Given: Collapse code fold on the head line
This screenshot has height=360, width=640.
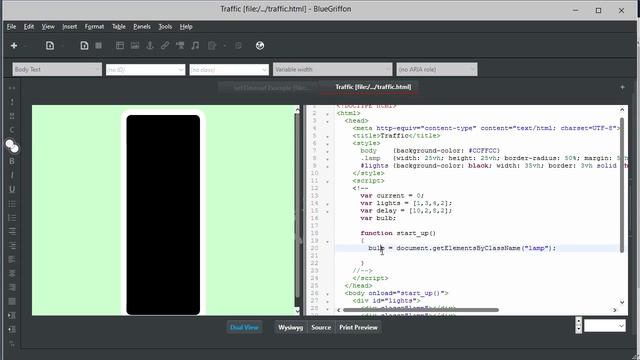Looking at the screenshot, I should [327, 121].
